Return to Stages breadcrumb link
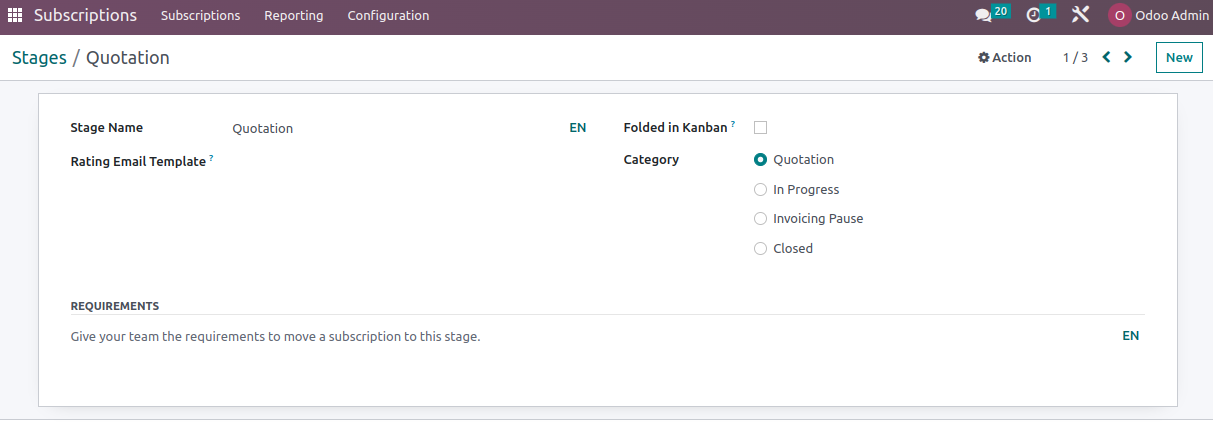The width and height of the screenshot is (1213, 448). click(x=39, y=58)
